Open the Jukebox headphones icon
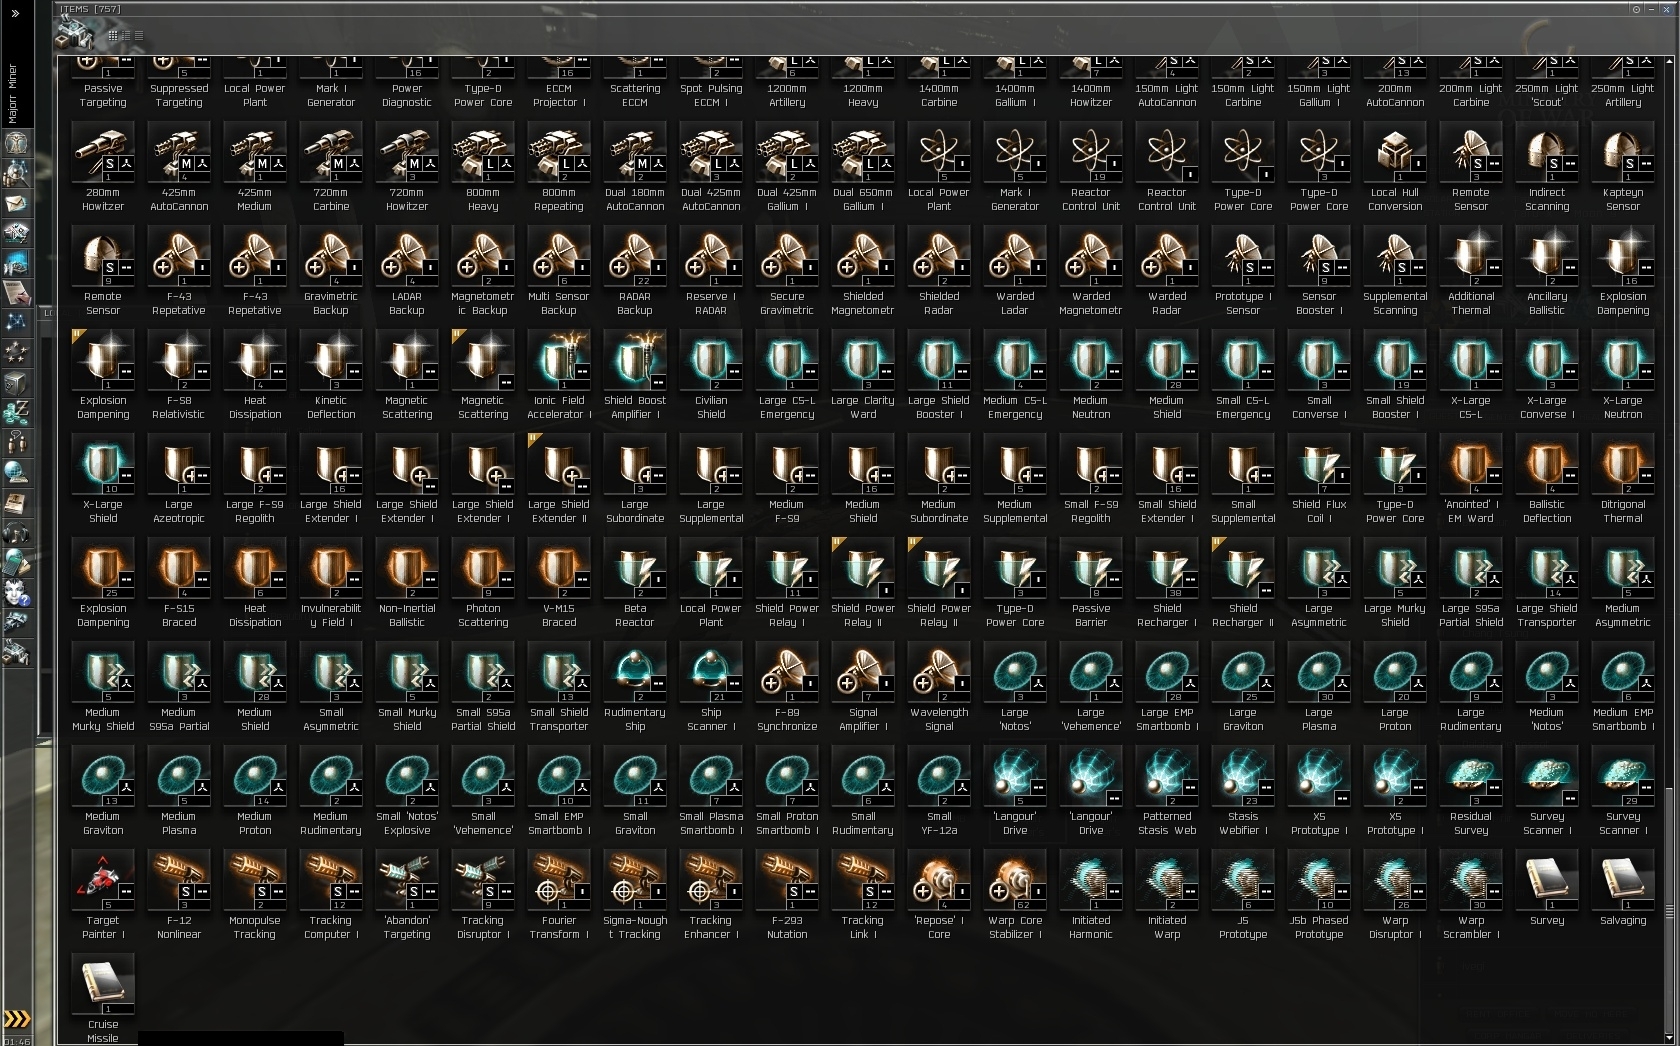Screen dimensions: 1680x1046 click(17, 532)
